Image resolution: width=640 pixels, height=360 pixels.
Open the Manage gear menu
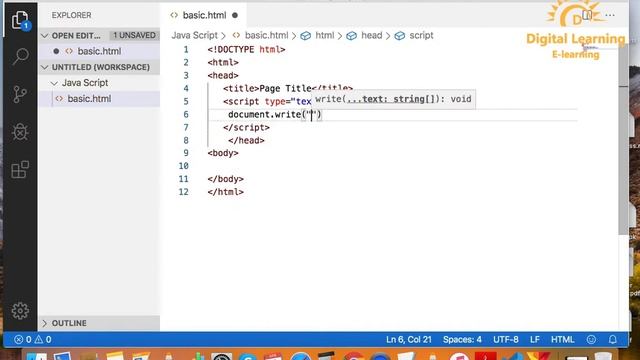tap(20, 311)
